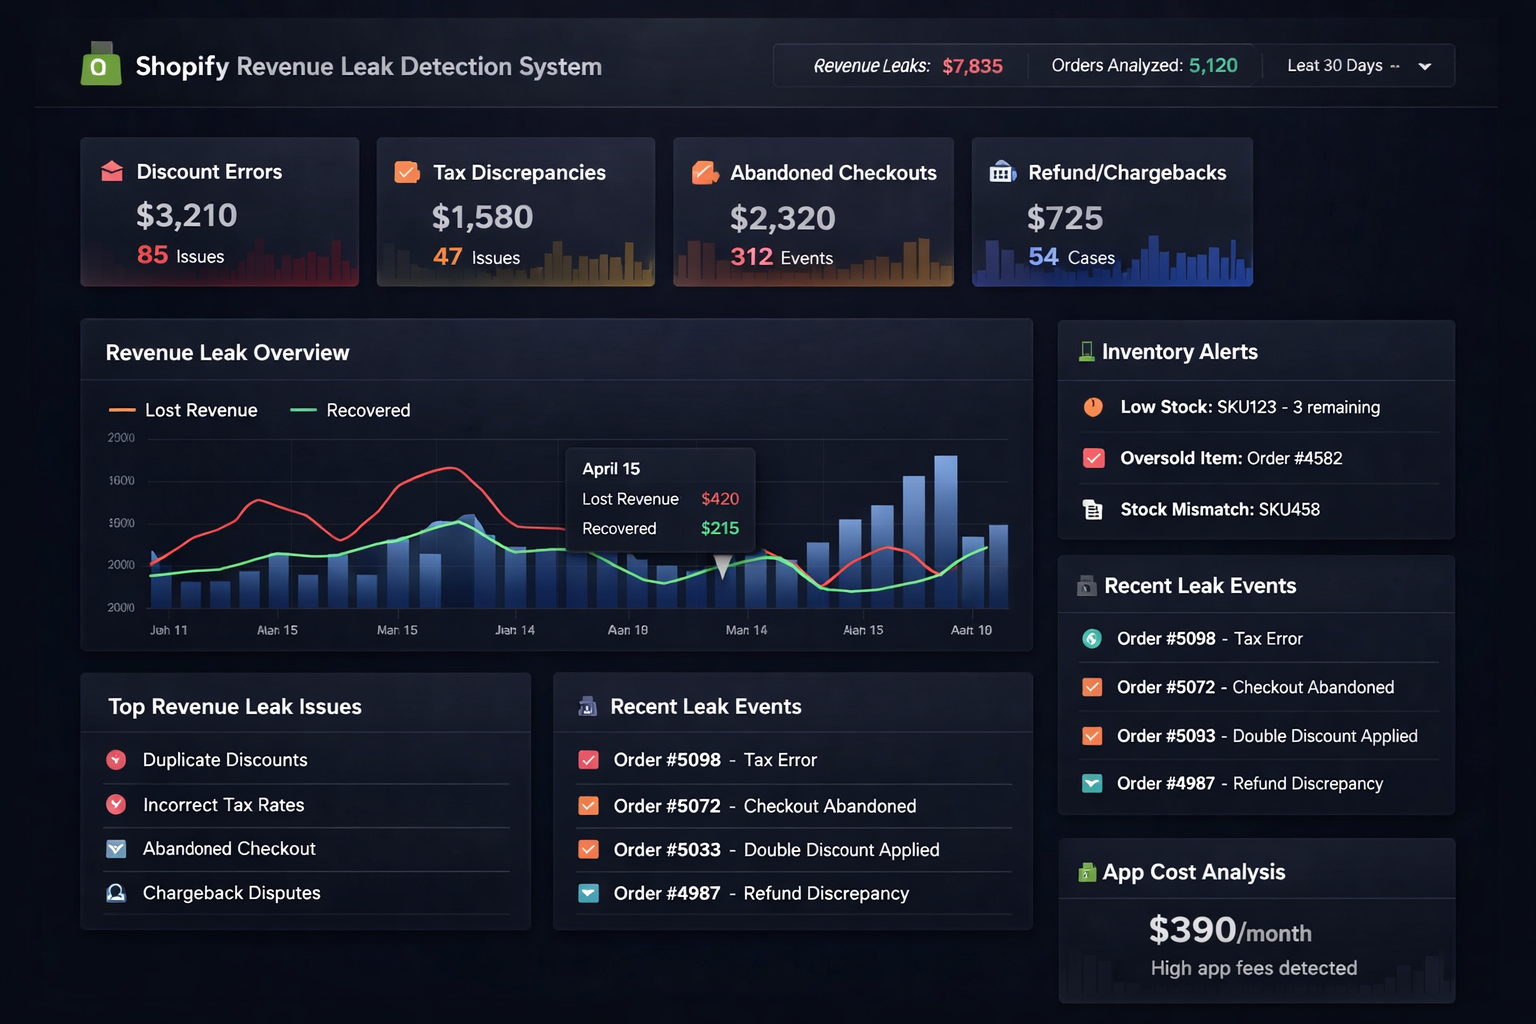The height and width of the screenshot is (1024, 1536).
Task: Click the Tax Discrepancies checkmark icon
Action: (407, 172)
